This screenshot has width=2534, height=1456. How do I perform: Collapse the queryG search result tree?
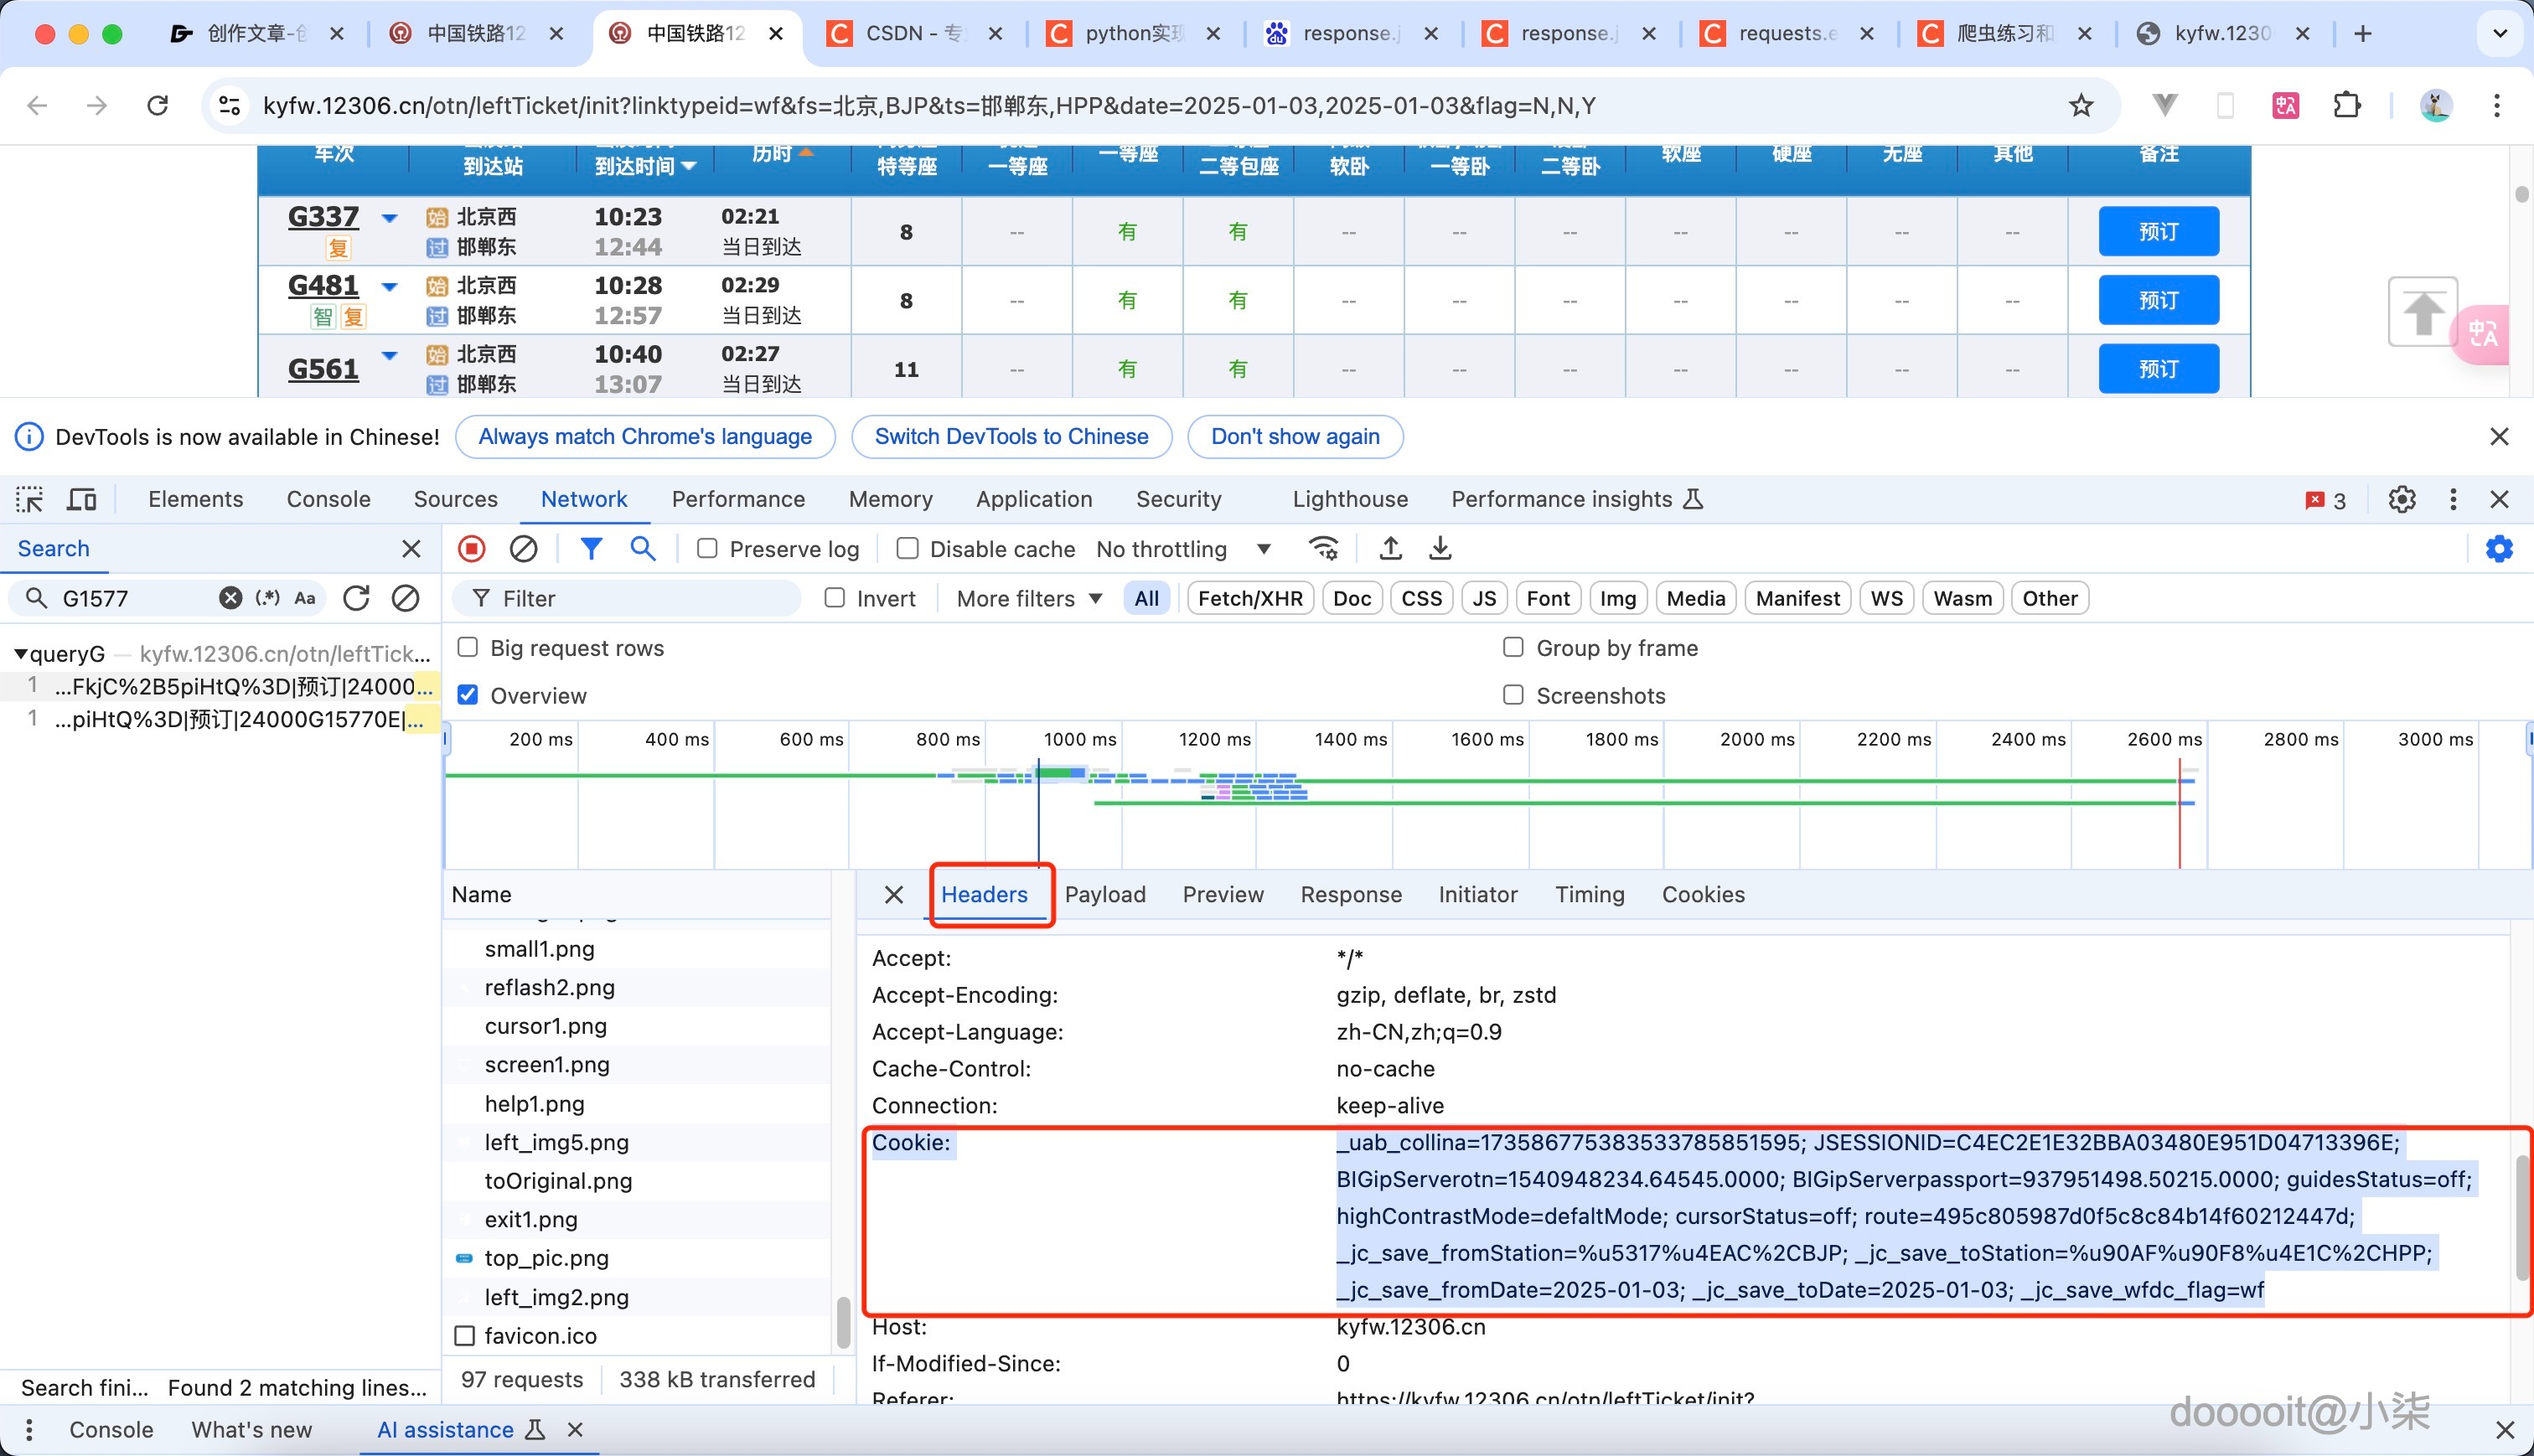tap(20, 654)
